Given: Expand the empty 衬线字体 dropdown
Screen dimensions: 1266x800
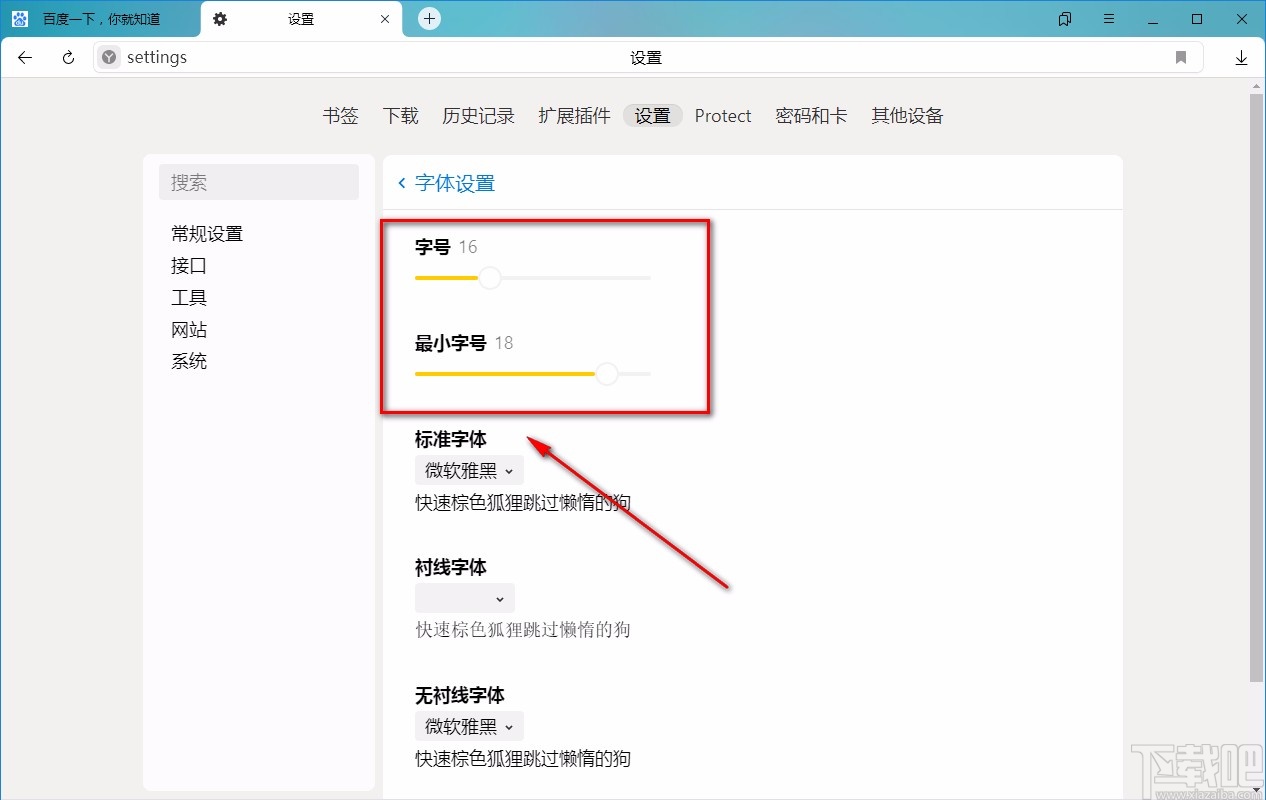Looking at the screenshot, I should click(x=464, y=598).
